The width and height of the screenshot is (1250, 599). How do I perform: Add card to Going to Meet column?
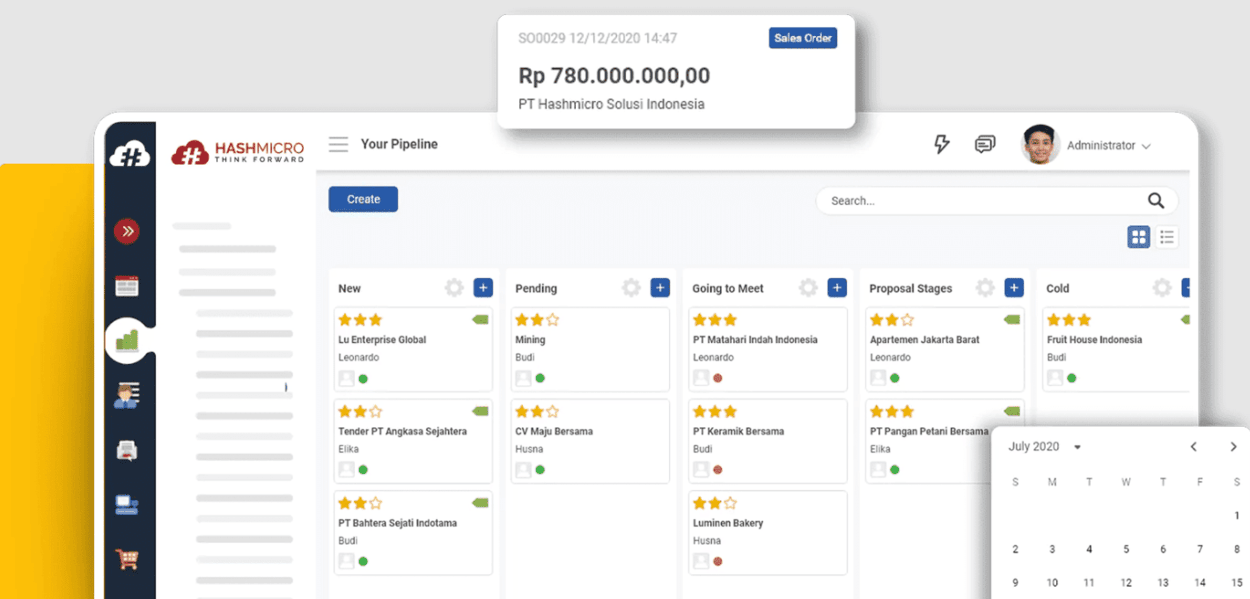click(837, 288)
